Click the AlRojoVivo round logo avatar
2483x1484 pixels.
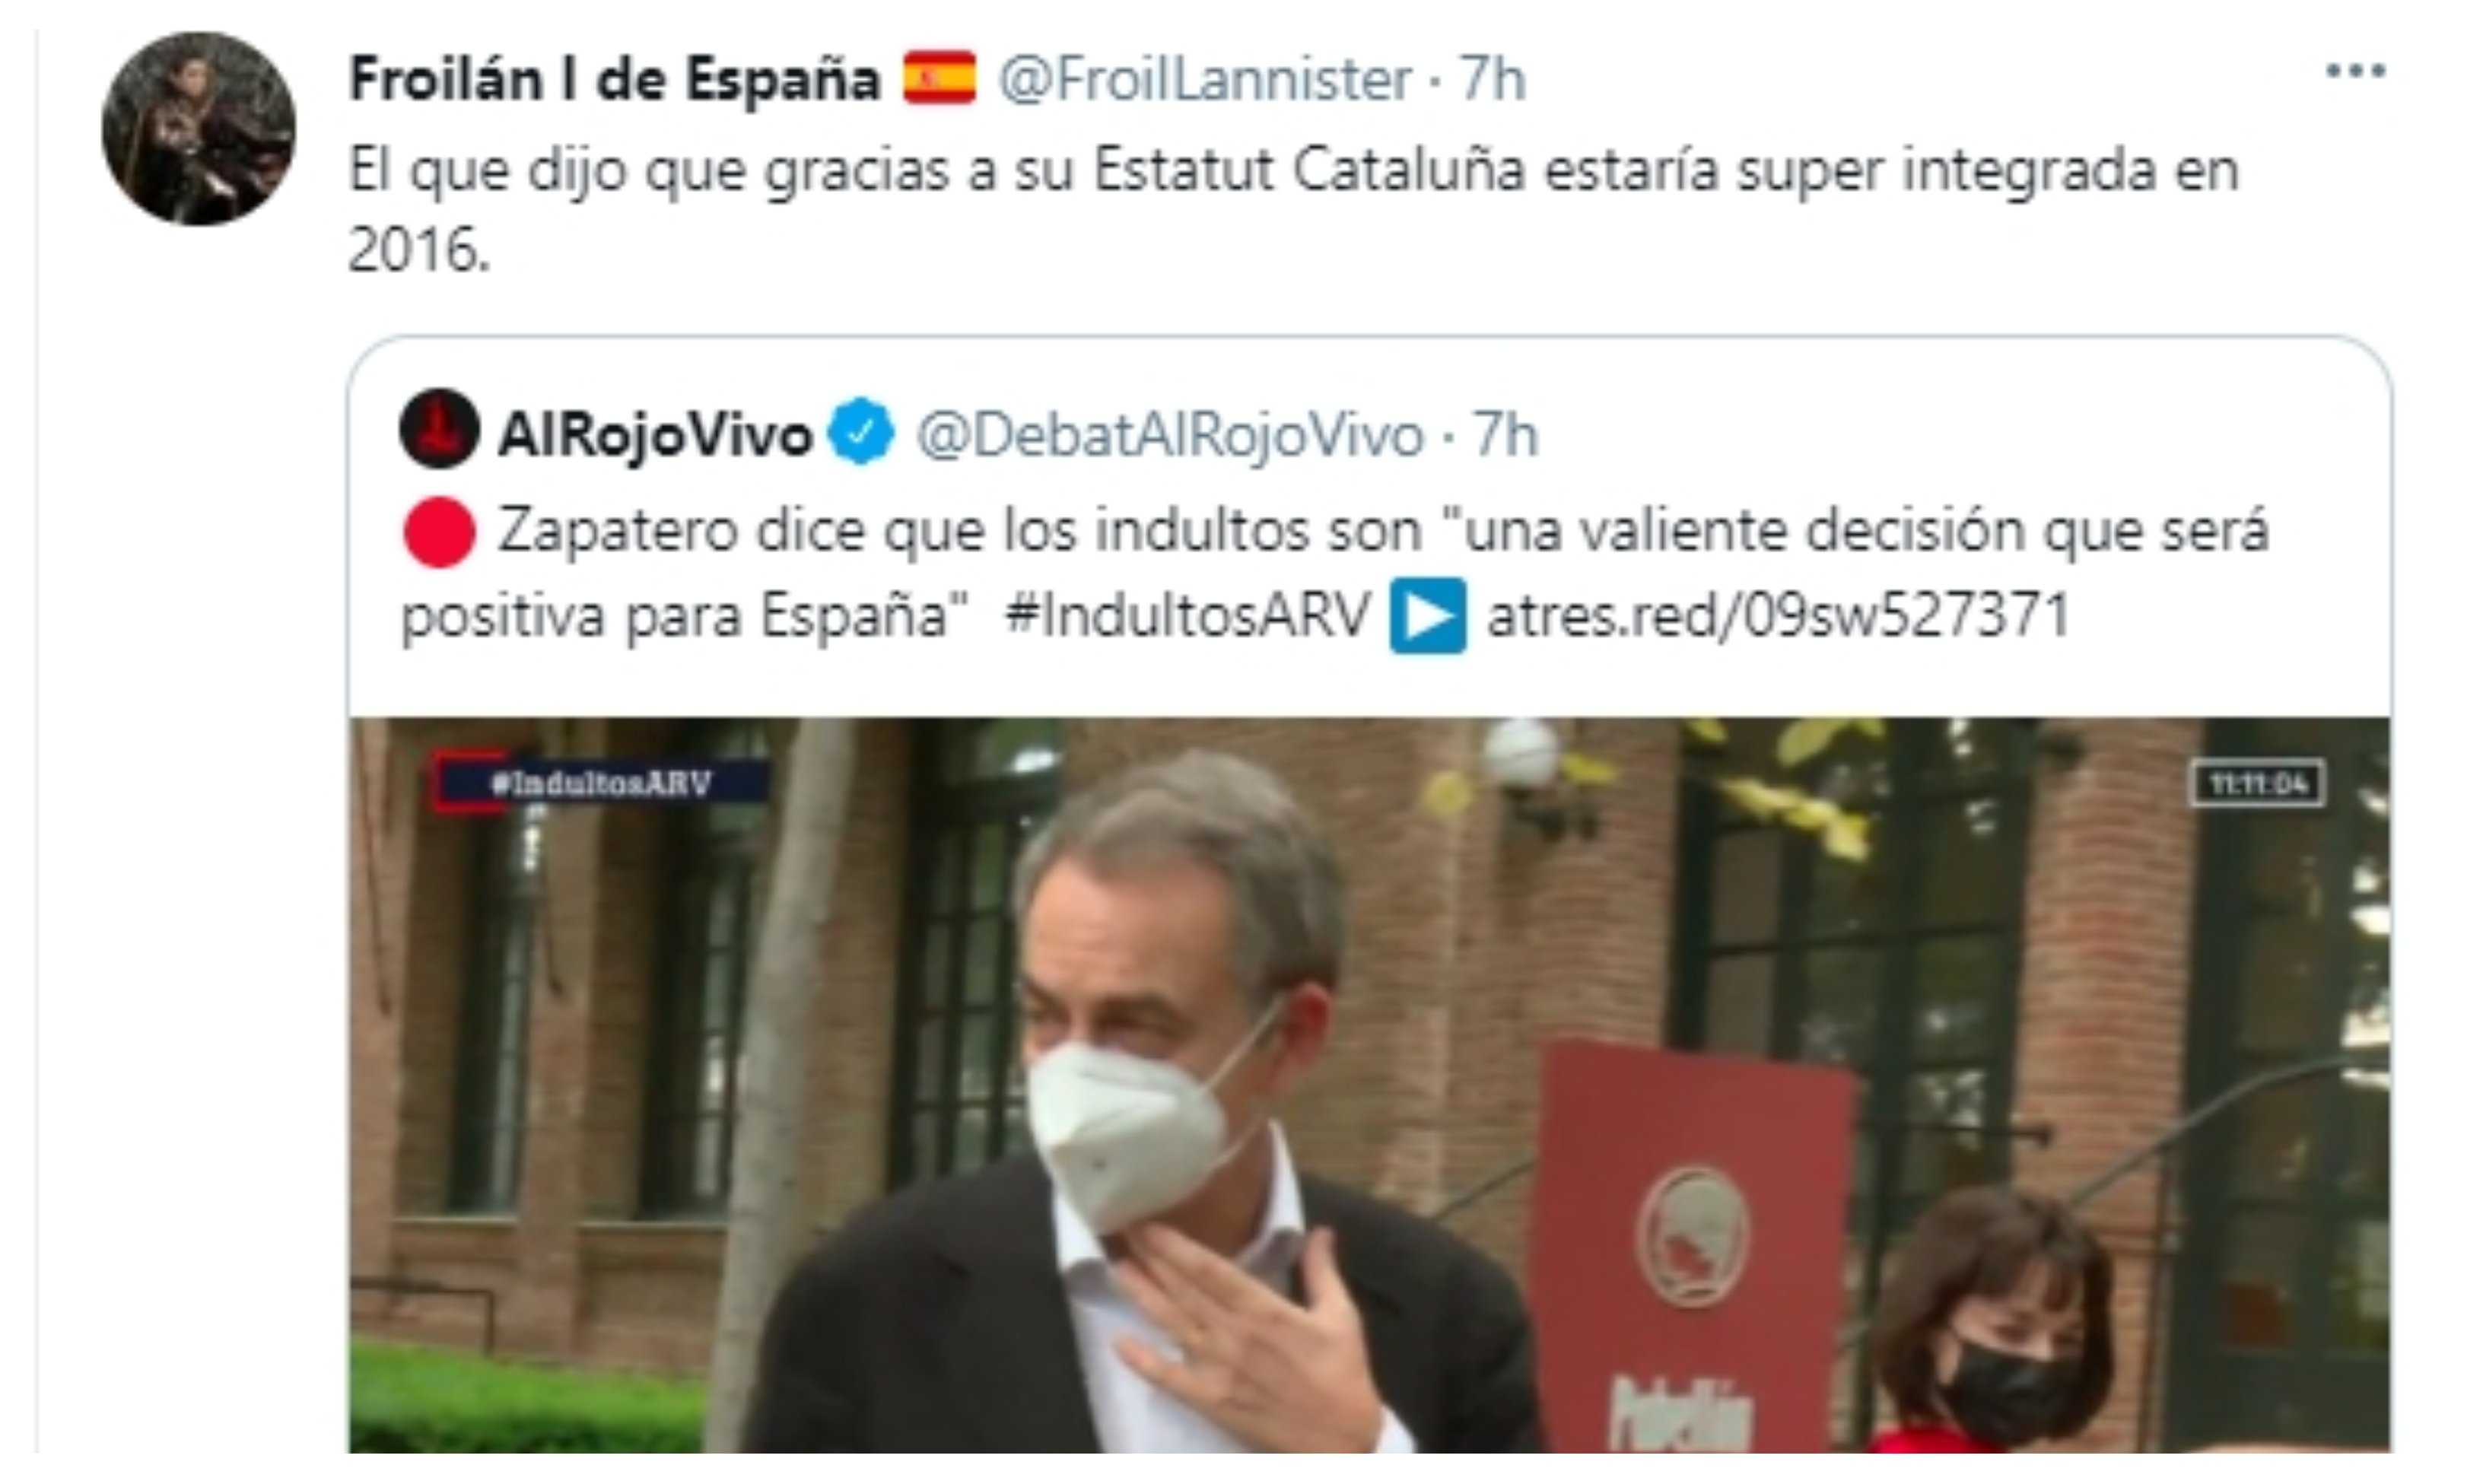pyautogui.click(x=439, y=429)
